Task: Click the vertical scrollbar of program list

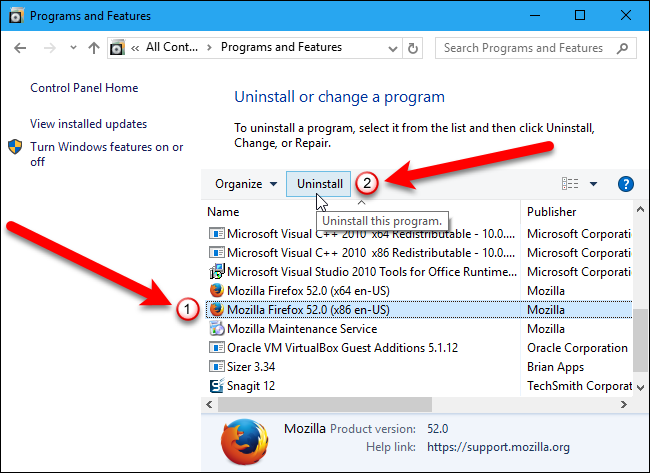Action: pyautogui.click(x=640, y=330)
